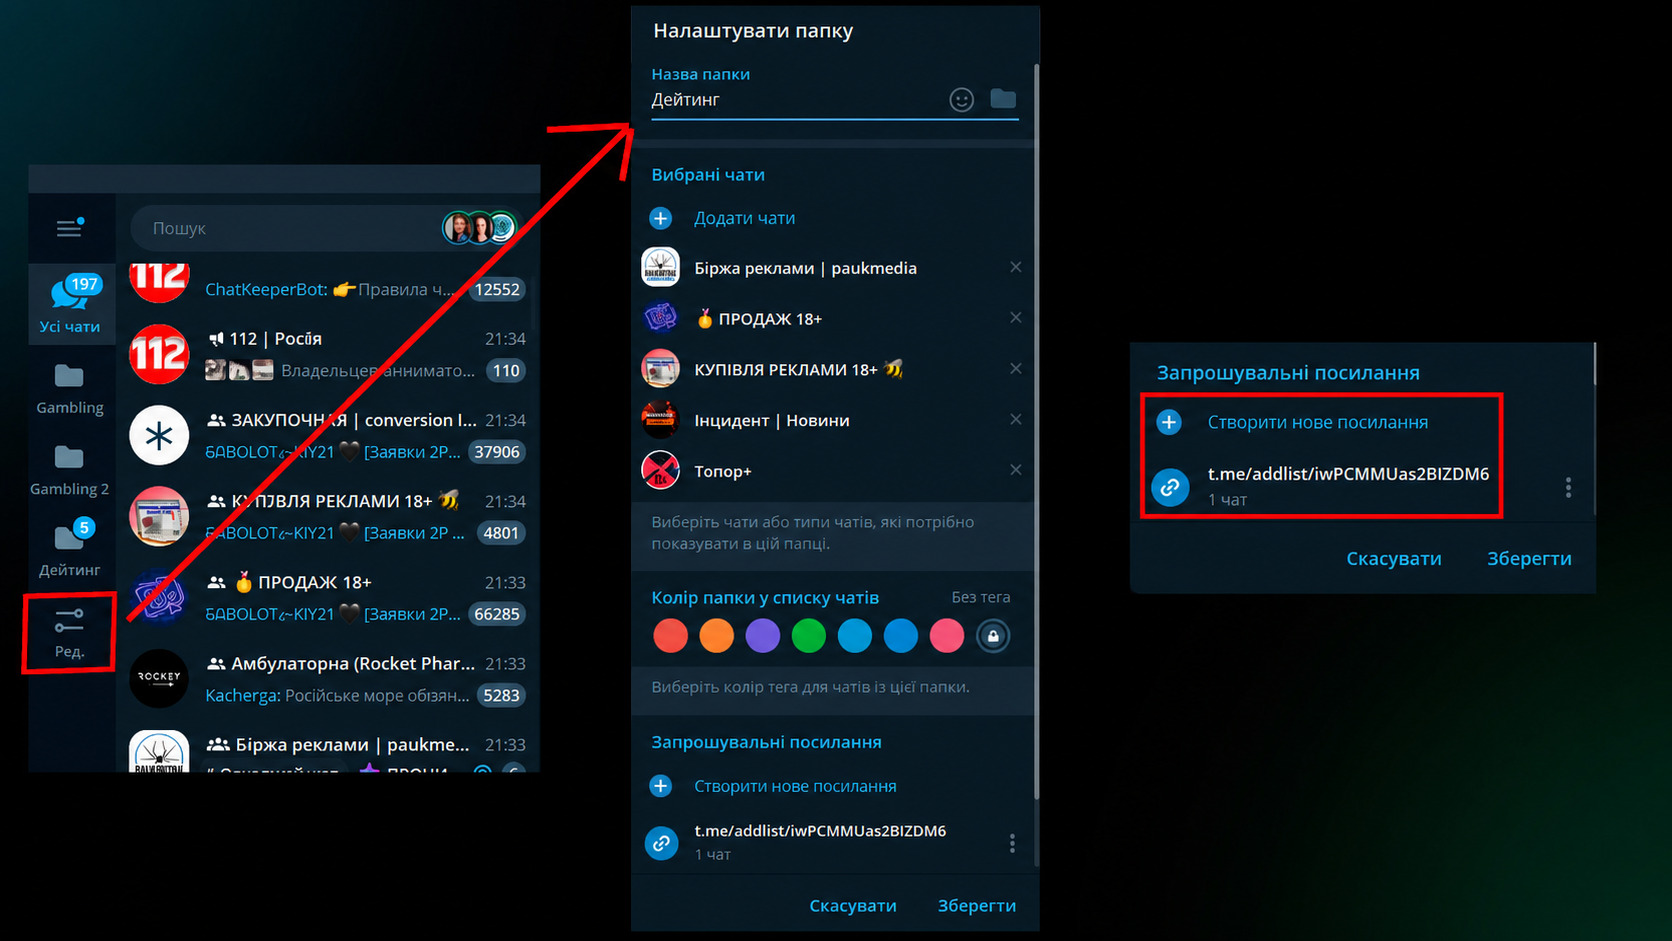
Task: Choose folder icon next to name field
Action: tap(1003, 98)
